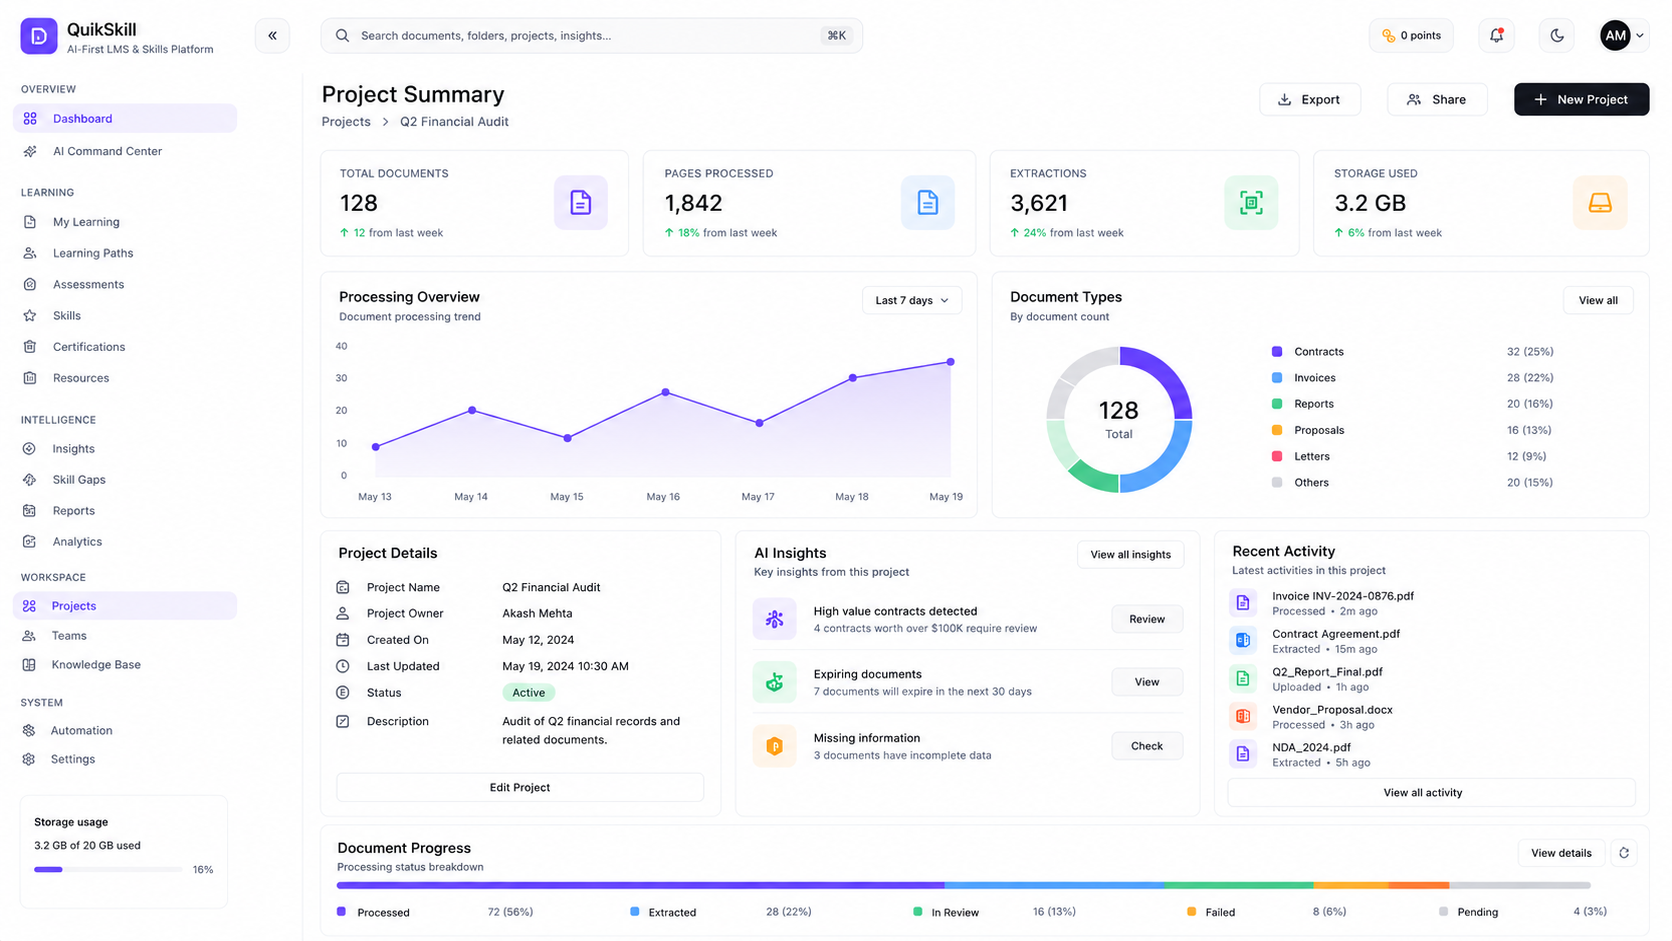Screen dimensions: 1672x941
Task: Click the Settings gear icon in sidebar
Action: tap(30, 759)
